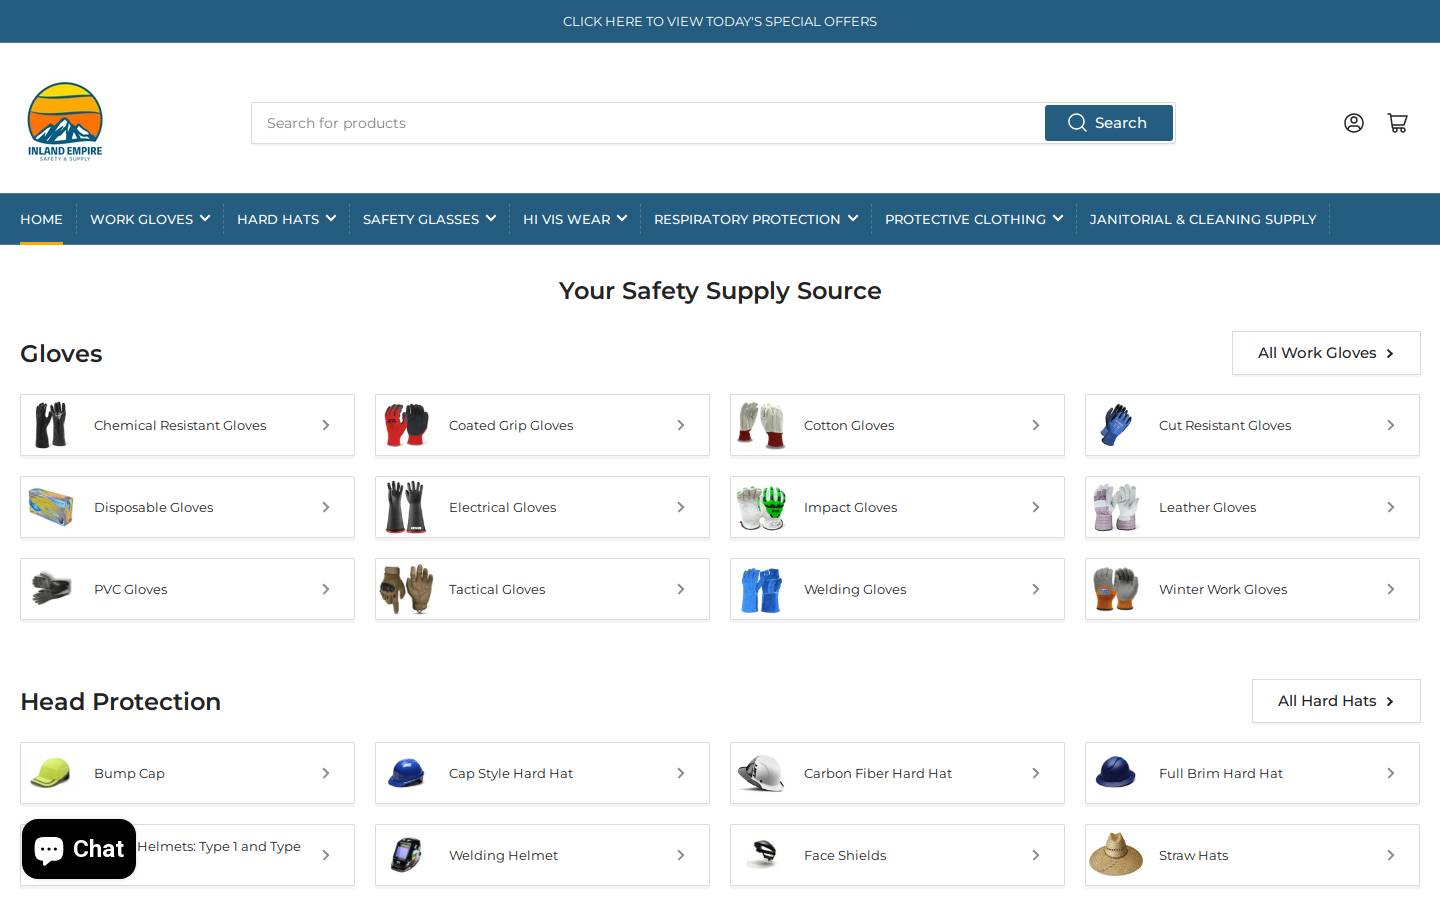Expand the Protective Clothing menu arrow

click(x=1058, y=218)
